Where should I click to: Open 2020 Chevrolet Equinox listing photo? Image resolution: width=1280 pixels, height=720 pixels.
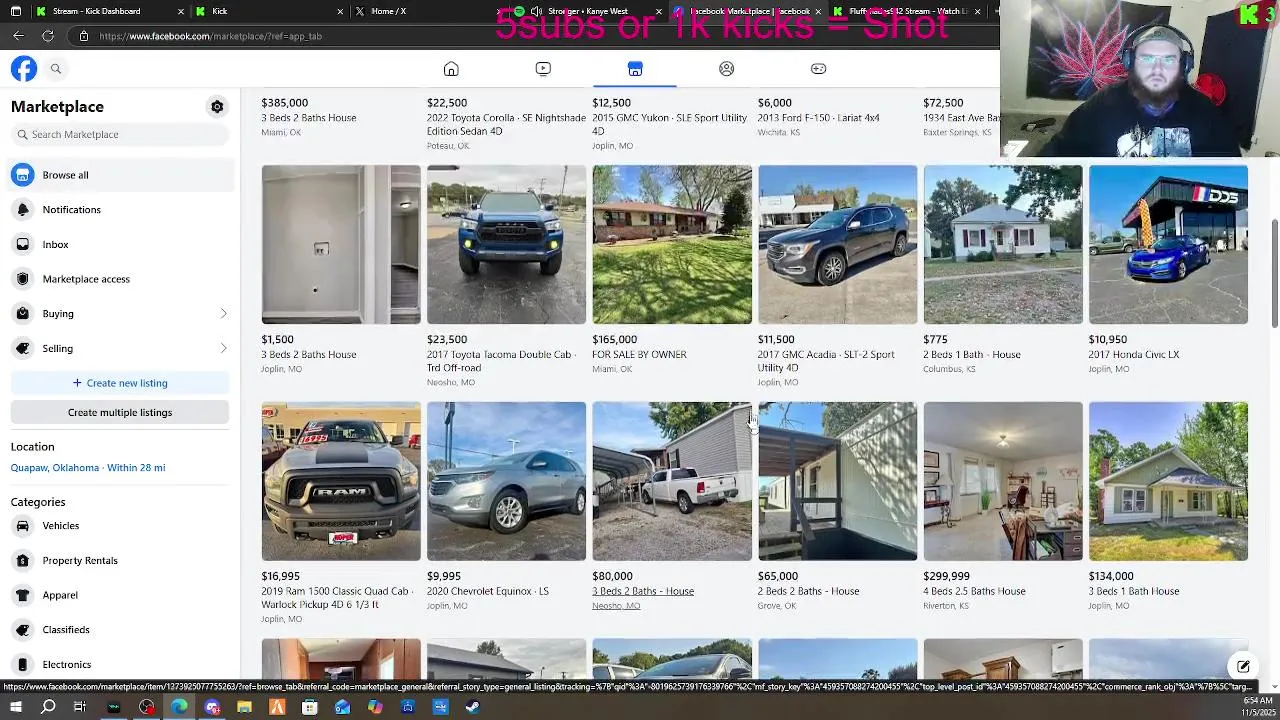pyautogui.click(x=506, y=481)
